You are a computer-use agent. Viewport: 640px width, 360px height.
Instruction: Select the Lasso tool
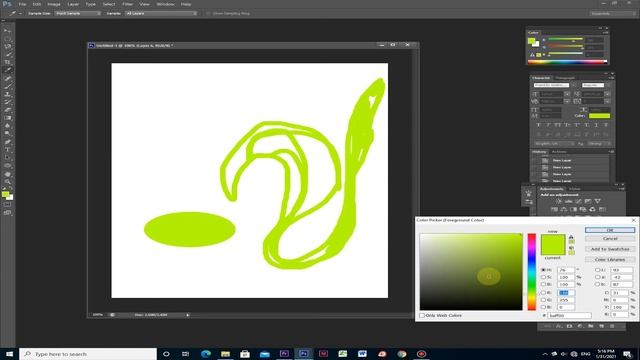7,47
